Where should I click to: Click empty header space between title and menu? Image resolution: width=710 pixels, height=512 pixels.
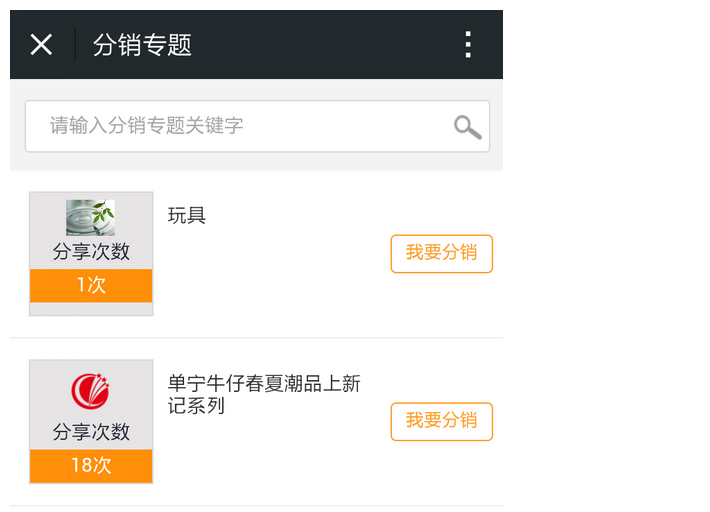320,45
